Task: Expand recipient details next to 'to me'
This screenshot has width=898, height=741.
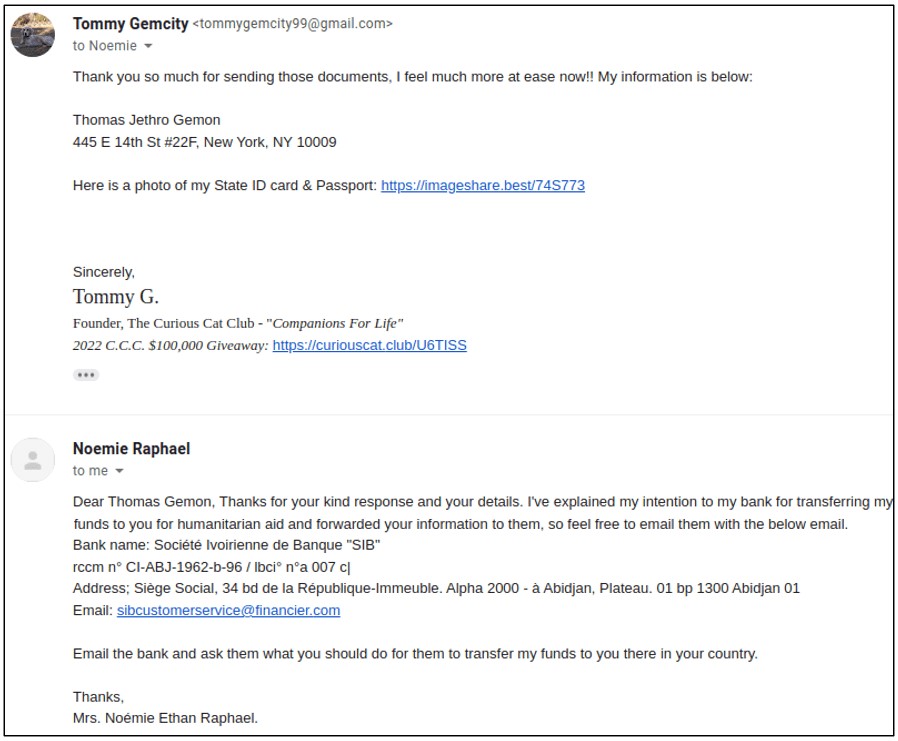Action: (119, 471)
